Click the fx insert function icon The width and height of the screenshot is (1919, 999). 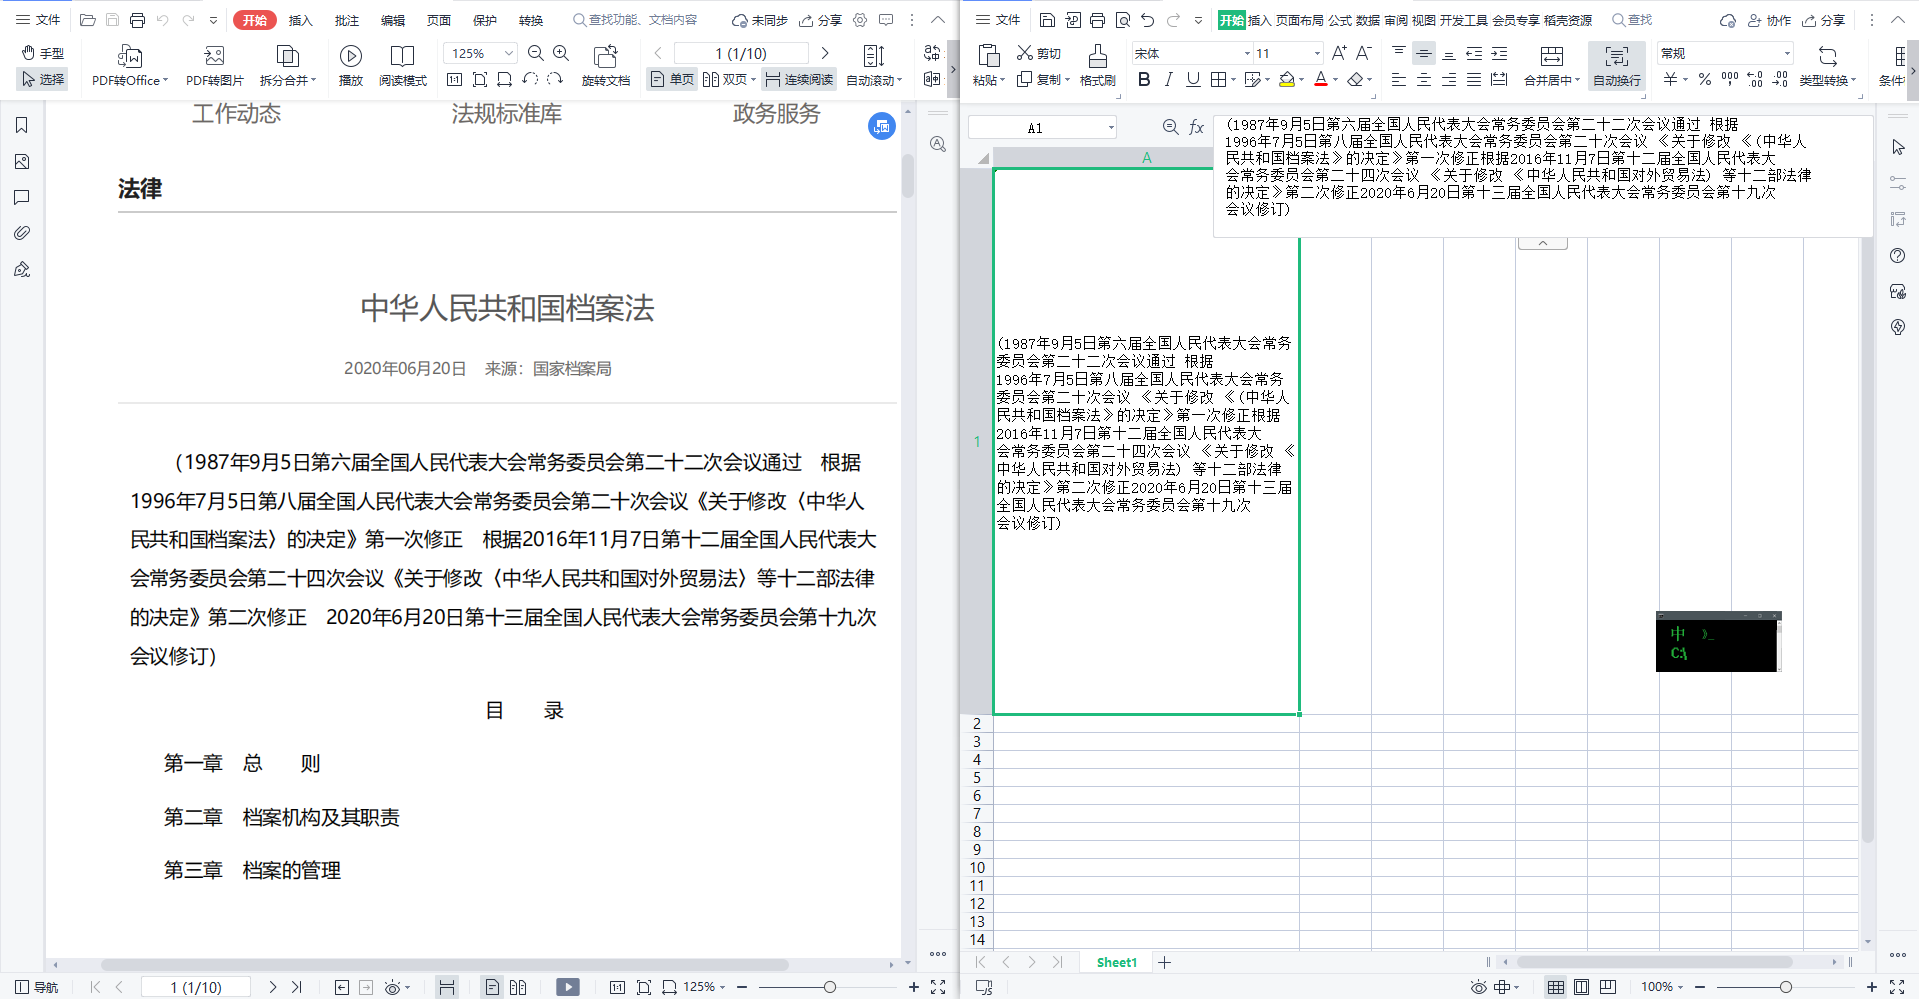point(1196,127)
